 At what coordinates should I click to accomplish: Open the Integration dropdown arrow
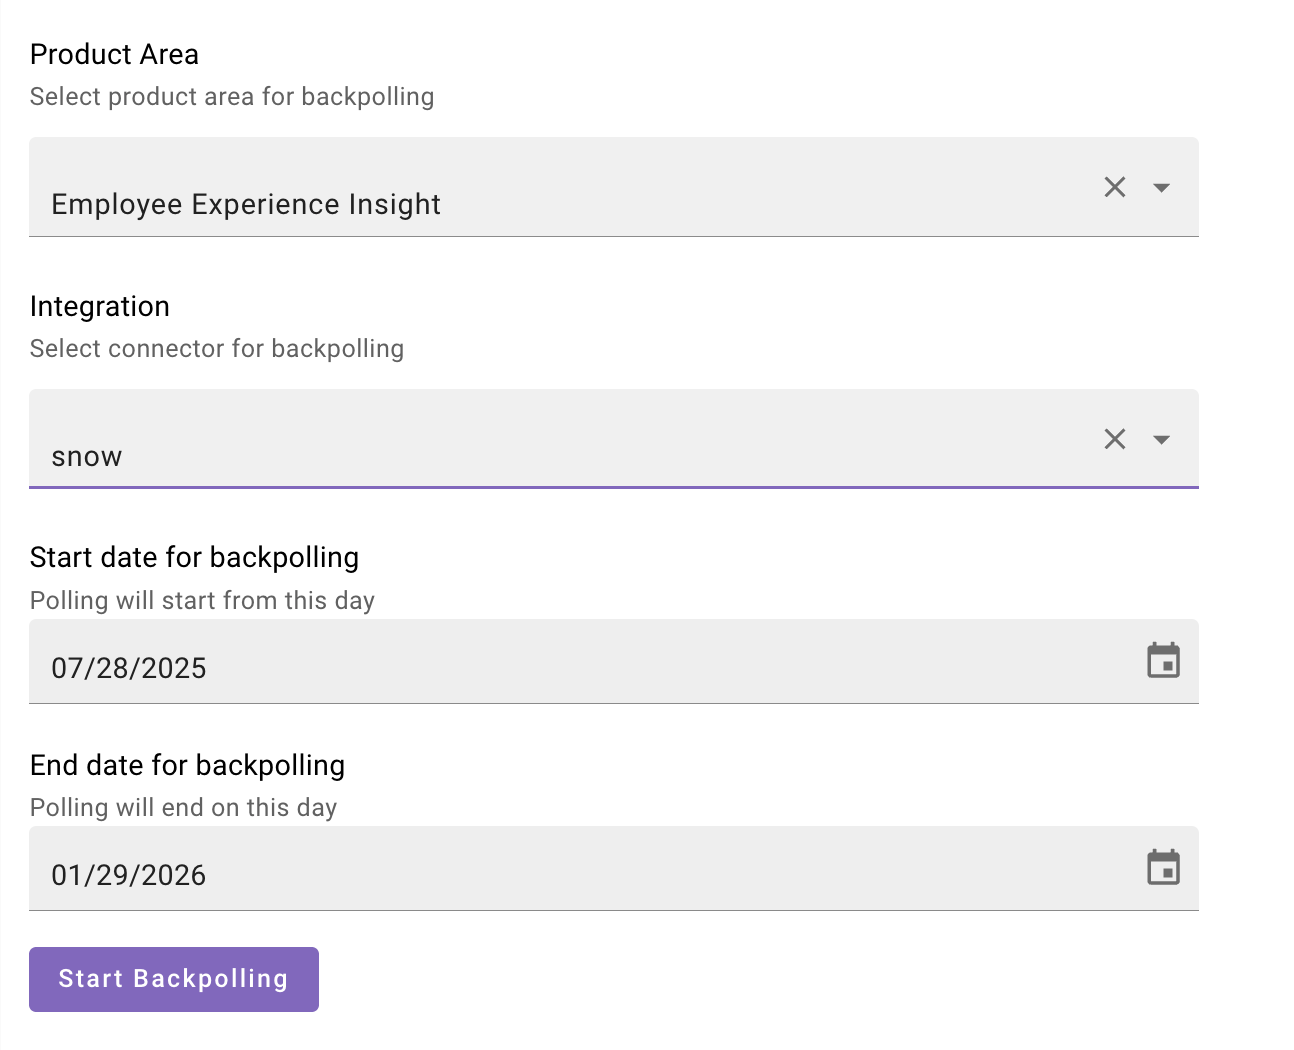[1161, 439]
